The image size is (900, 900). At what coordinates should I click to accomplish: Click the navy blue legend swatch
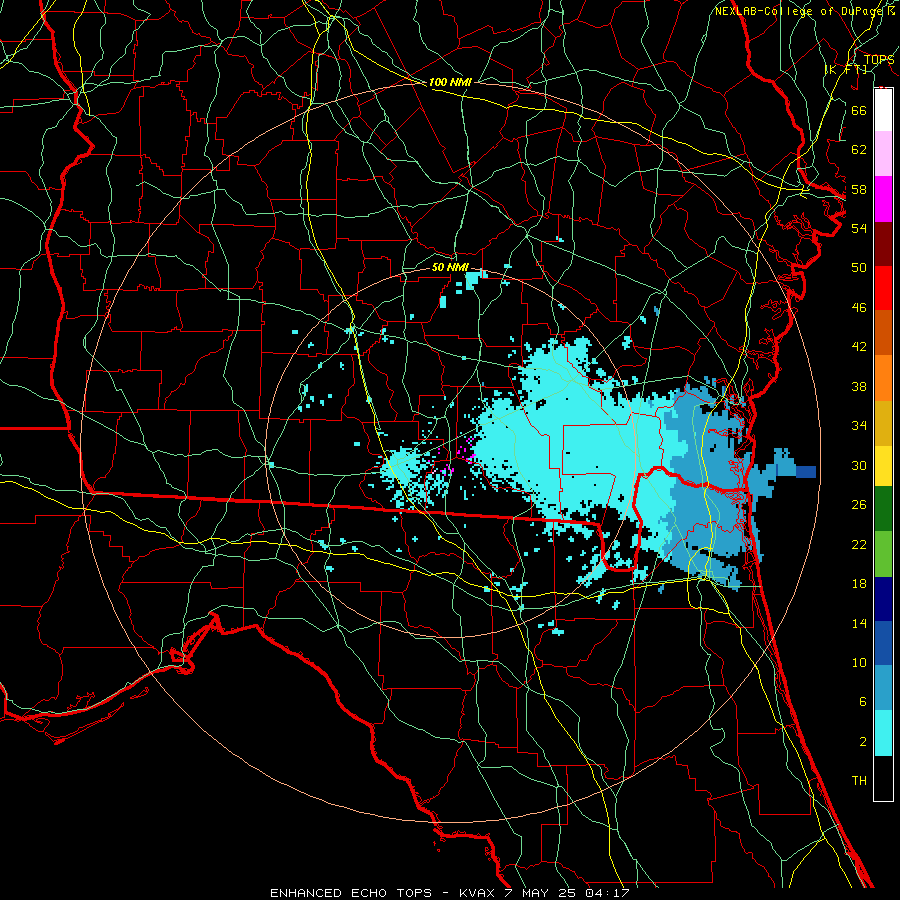tap(883, 599)
